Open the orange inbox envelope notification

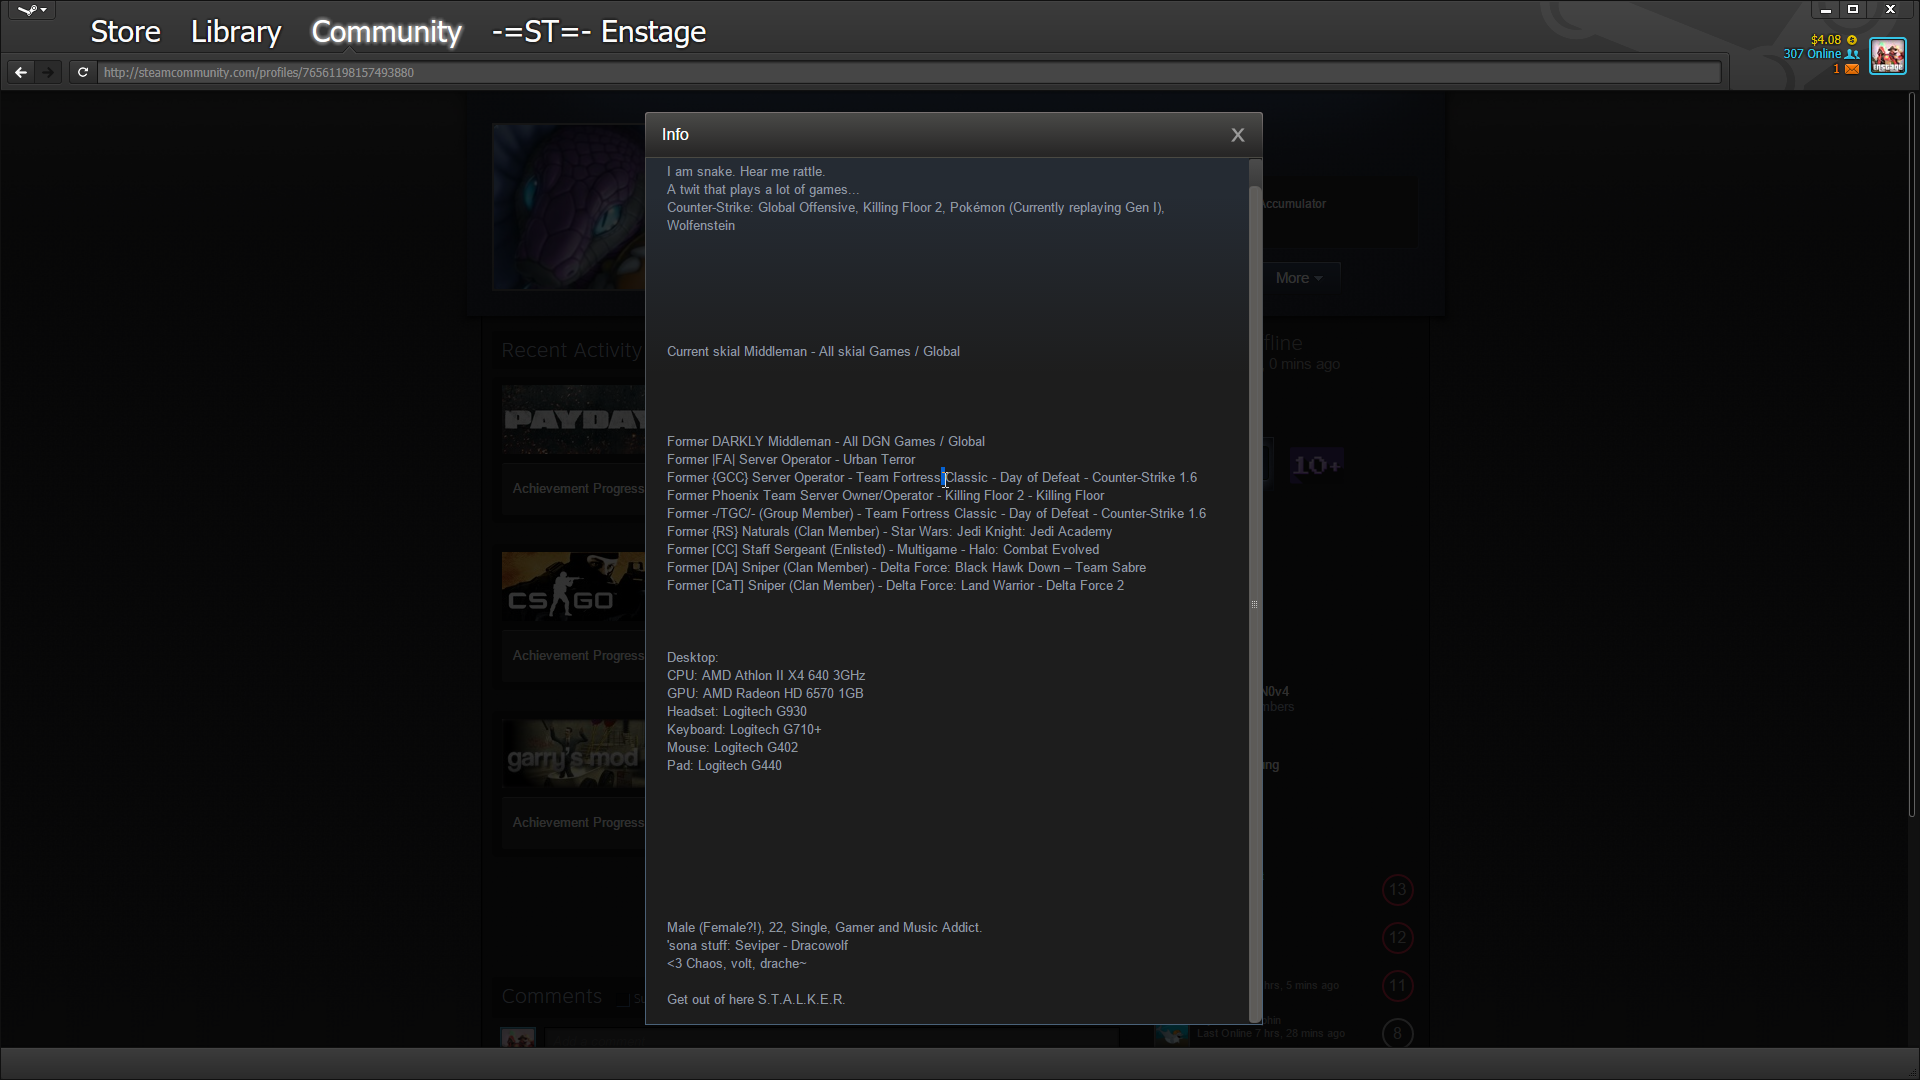(1852, 69)
